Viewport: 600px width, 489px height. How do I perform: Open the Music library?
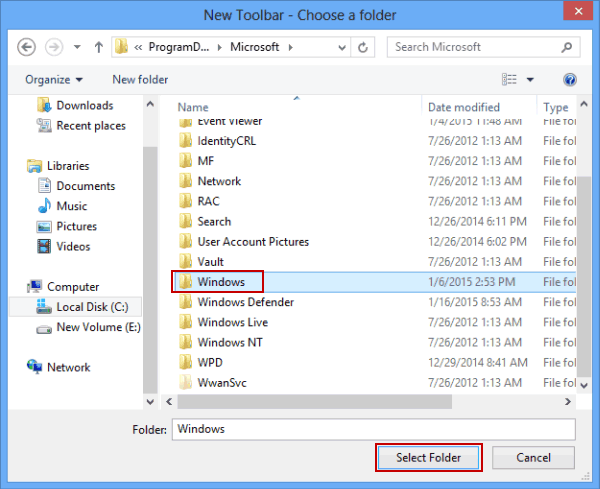point(62,206)
